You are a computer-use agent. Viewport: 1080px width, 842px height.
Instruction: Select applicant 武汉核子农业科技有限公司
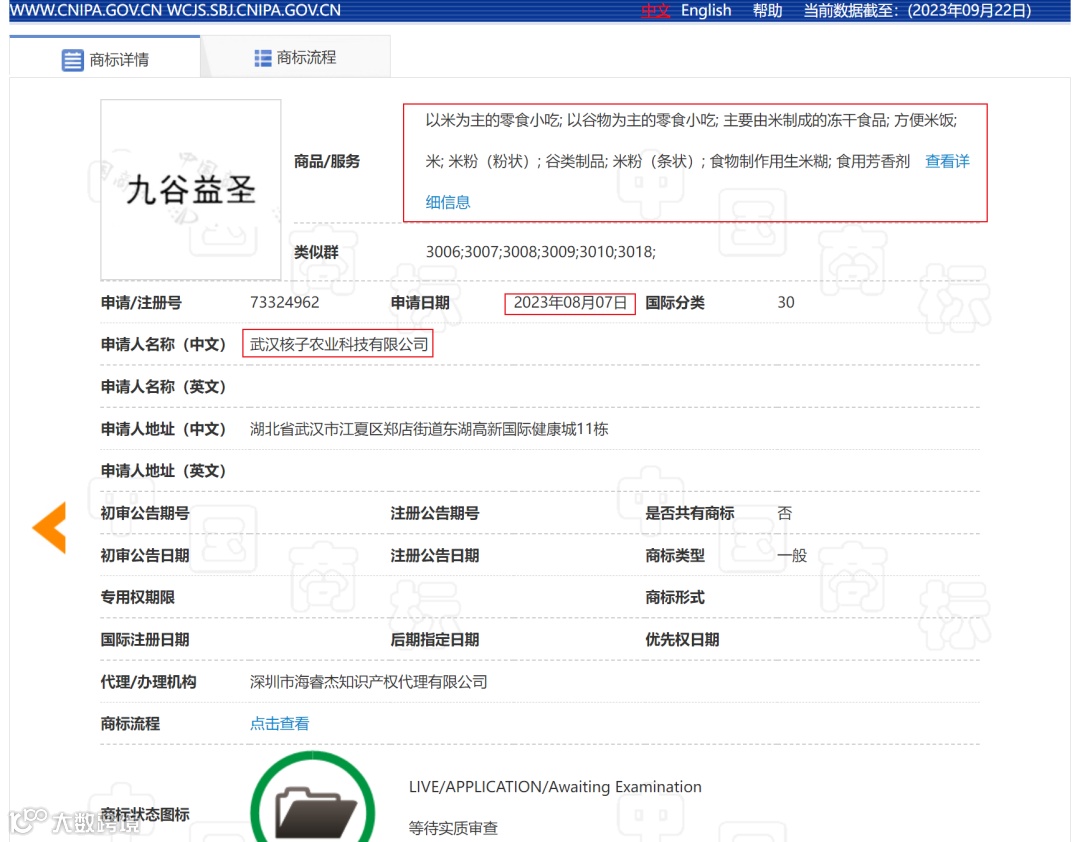click(339, 345)
